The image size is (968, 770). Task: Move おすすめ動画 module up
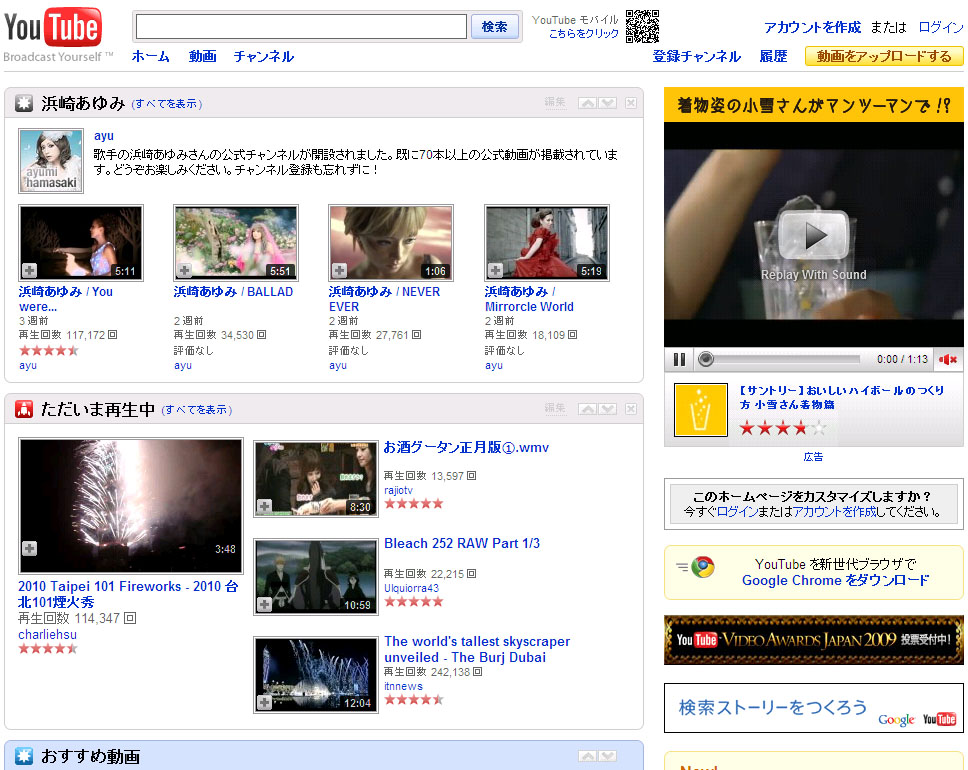[x=588, y=756]
